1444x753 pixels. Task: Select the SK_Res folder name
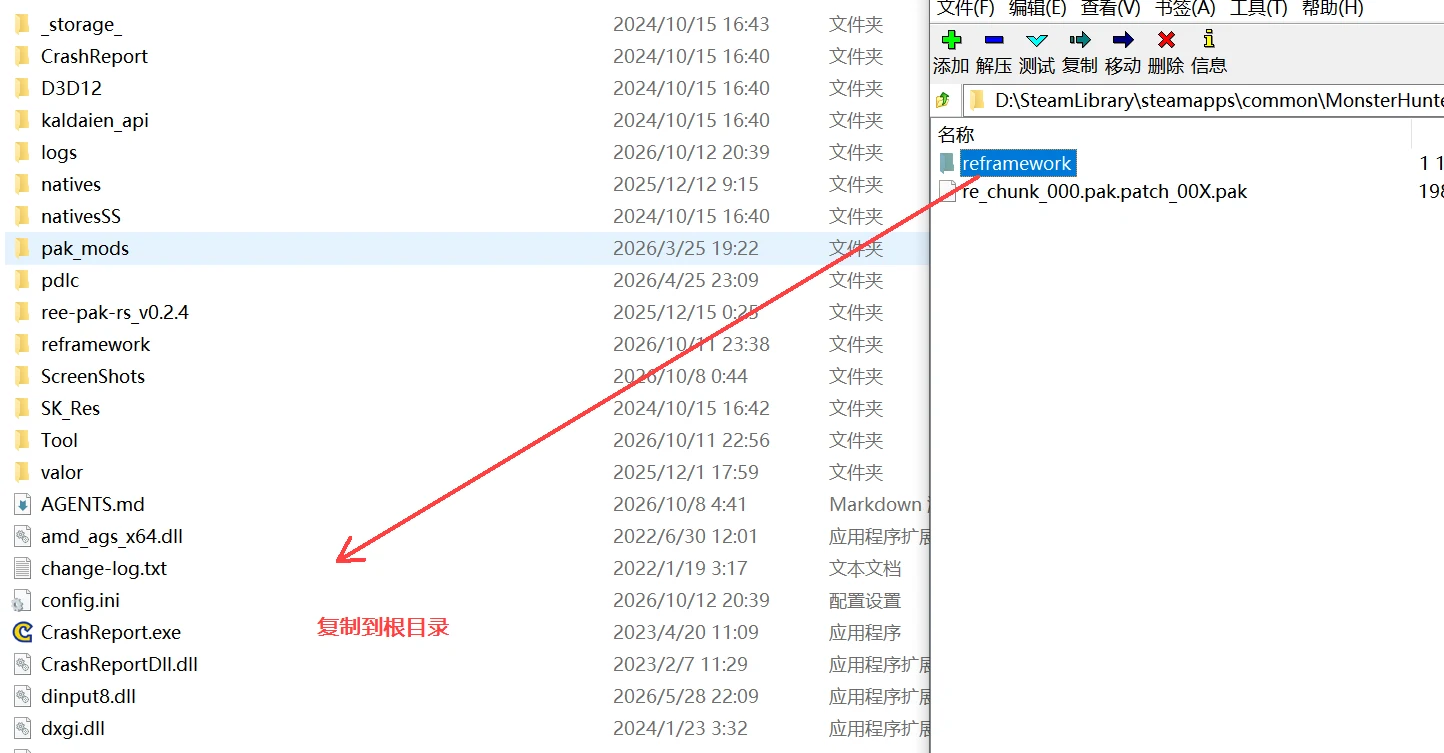[x=71, y=408]
